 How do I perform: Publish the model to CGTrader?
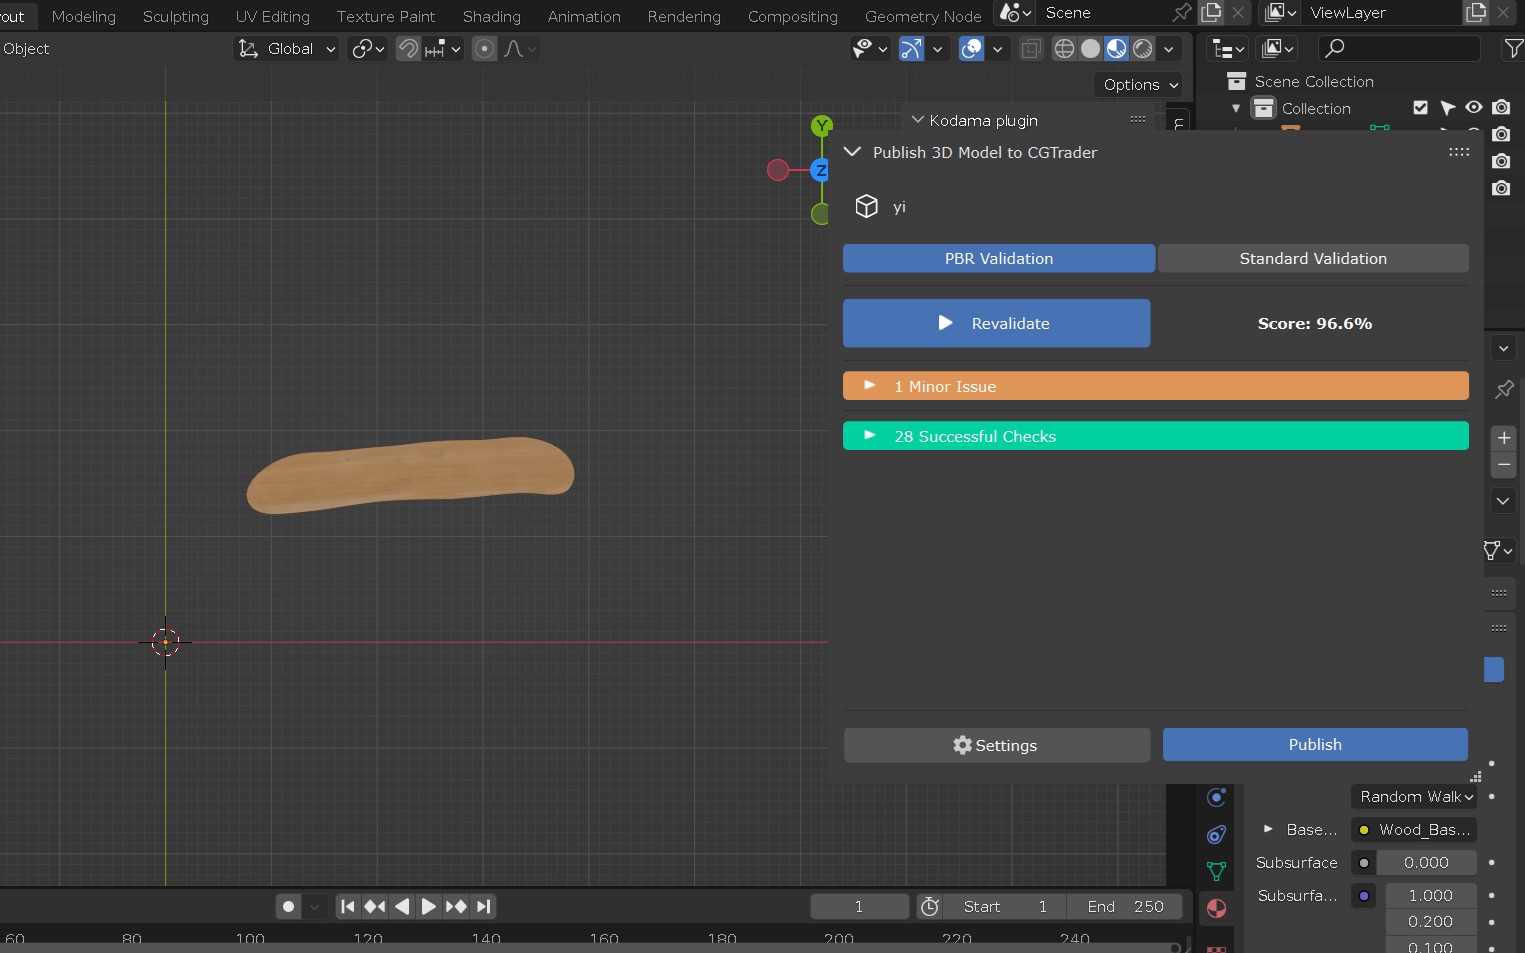coord(1315,745)
